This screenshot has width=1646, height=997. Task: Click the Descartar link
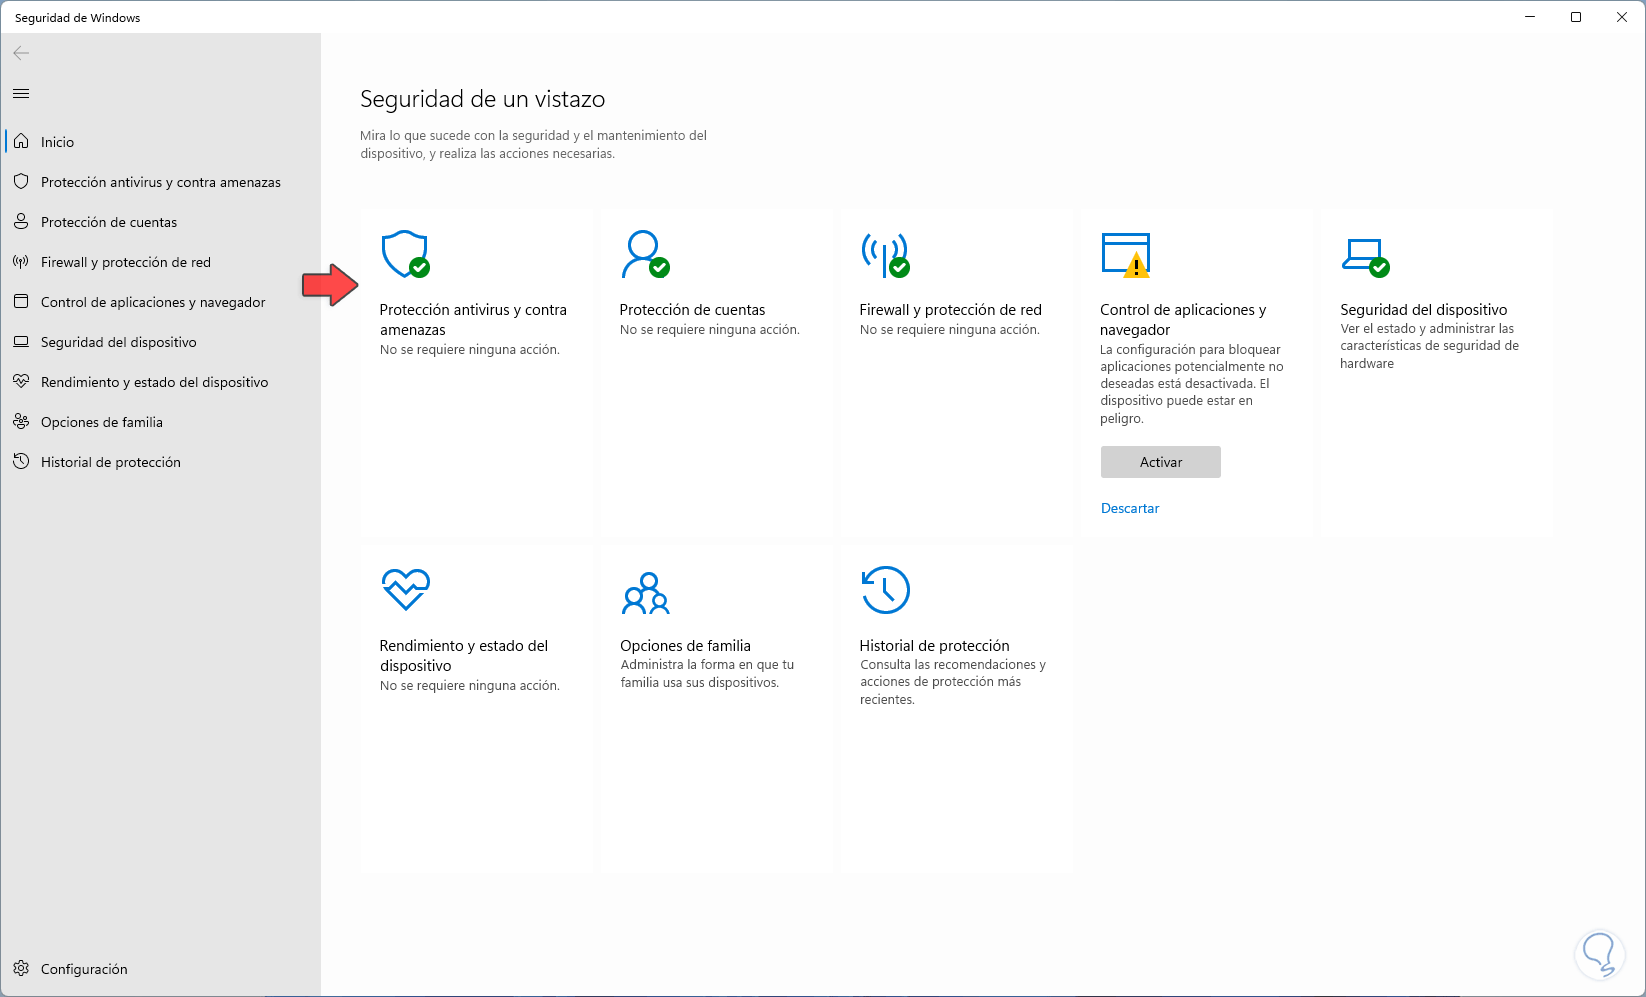[x=1130, y=508]
